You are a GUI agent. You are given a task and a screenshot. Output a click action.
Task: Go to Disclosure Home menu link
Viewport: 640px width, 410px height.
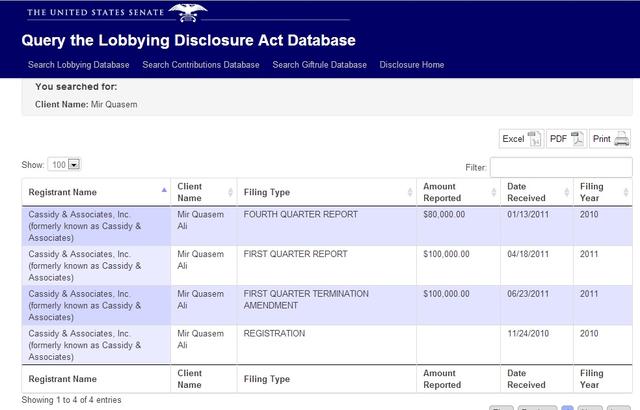pyautogui.click(x=412, y=64)
